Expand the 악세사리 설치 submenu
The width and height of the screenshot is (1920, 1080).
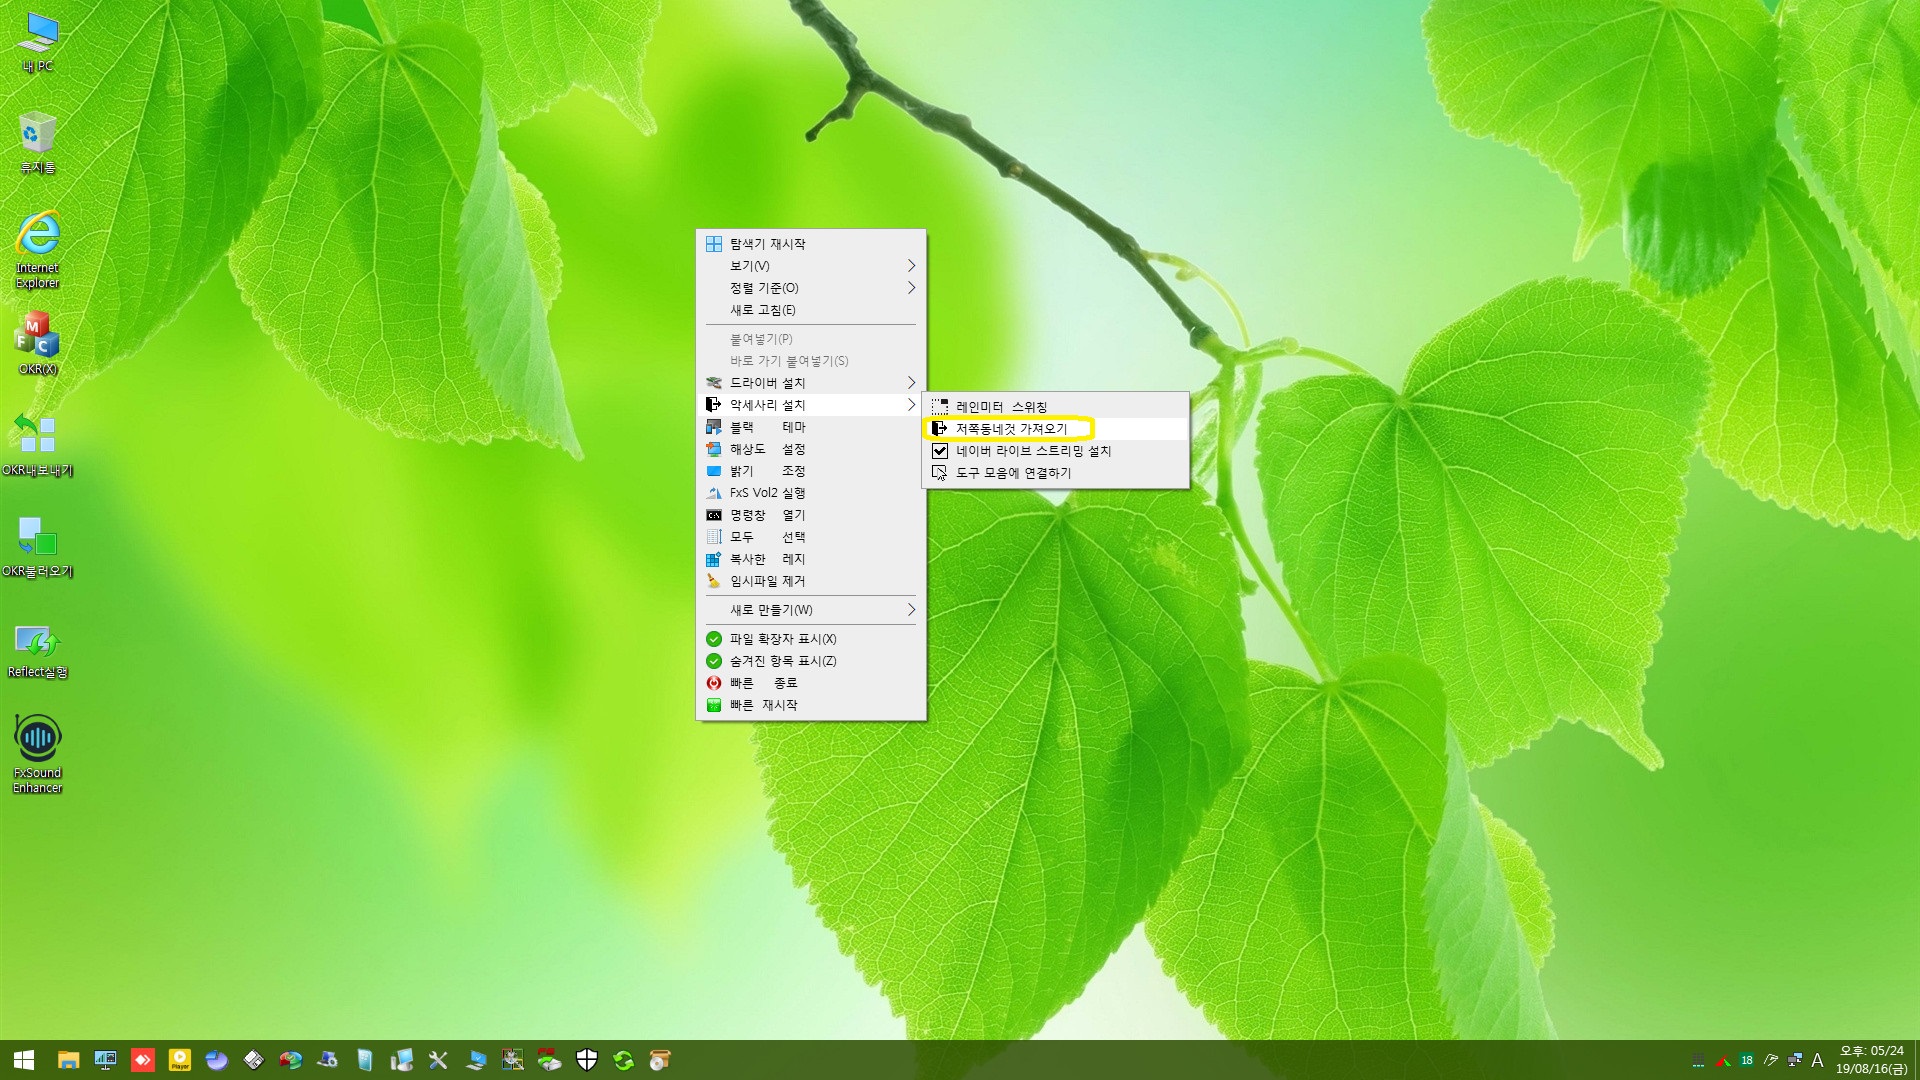(x=811, y=405)
